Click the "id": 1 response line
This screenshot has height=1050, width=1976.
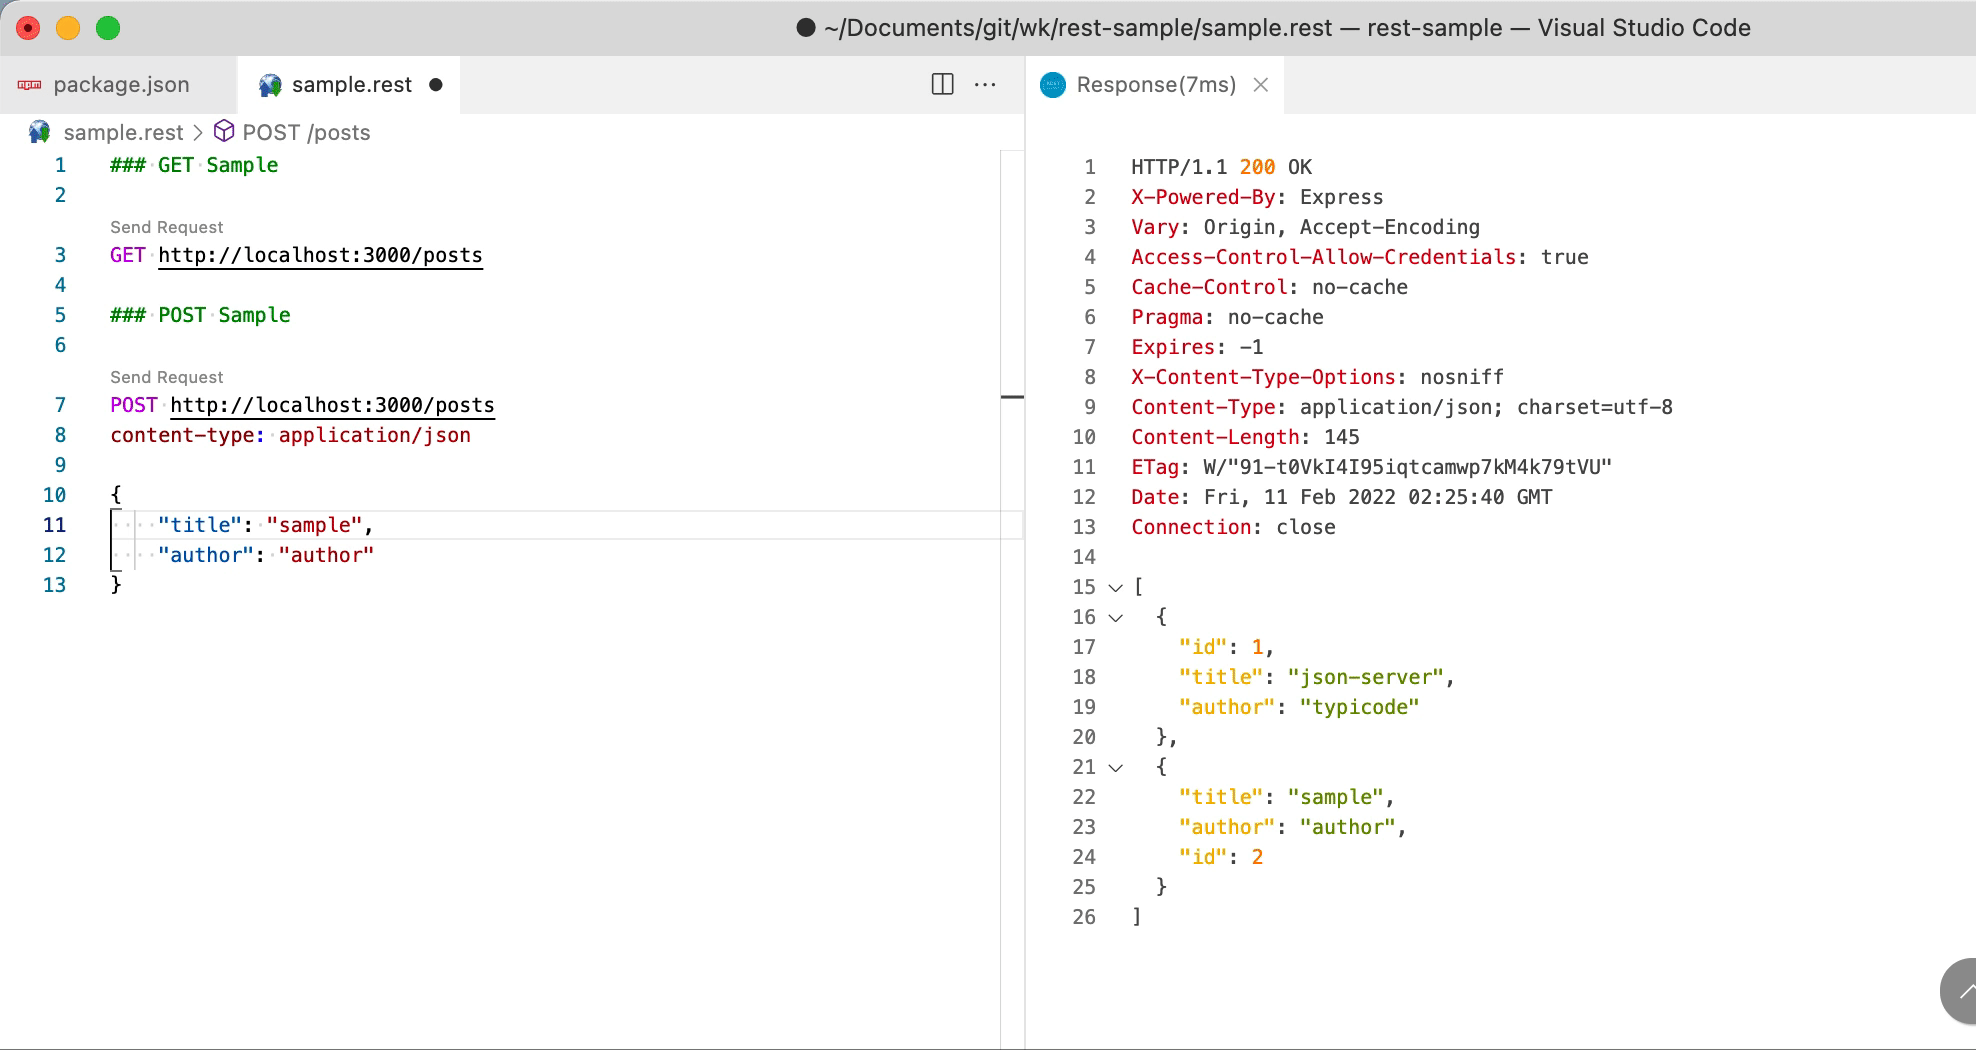pyautogui.click(x=1226, y=647)
